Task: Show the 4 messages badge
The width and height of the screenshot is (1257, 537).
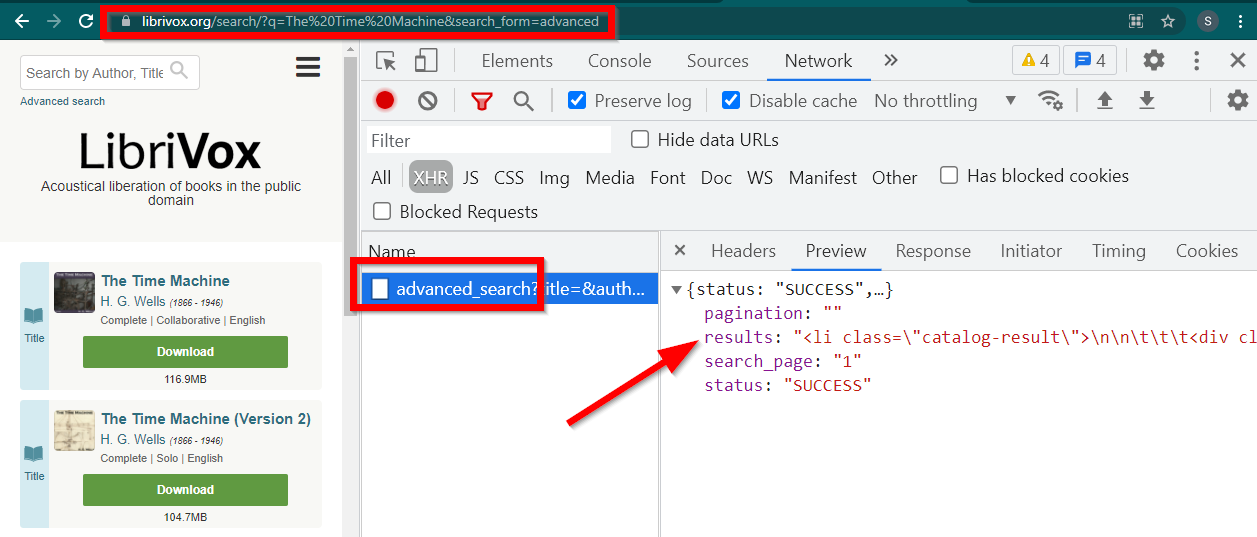Action: (1090, 61)
